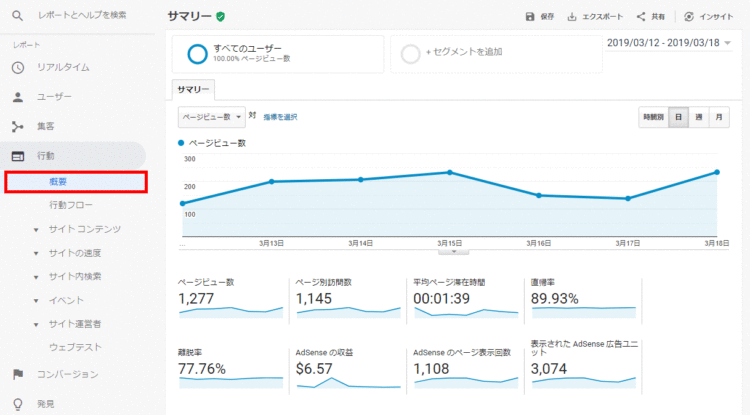Click + セグメントを追加 box
Image resolution: width=750 pixels, height=415 pixels.
point(495,52)
